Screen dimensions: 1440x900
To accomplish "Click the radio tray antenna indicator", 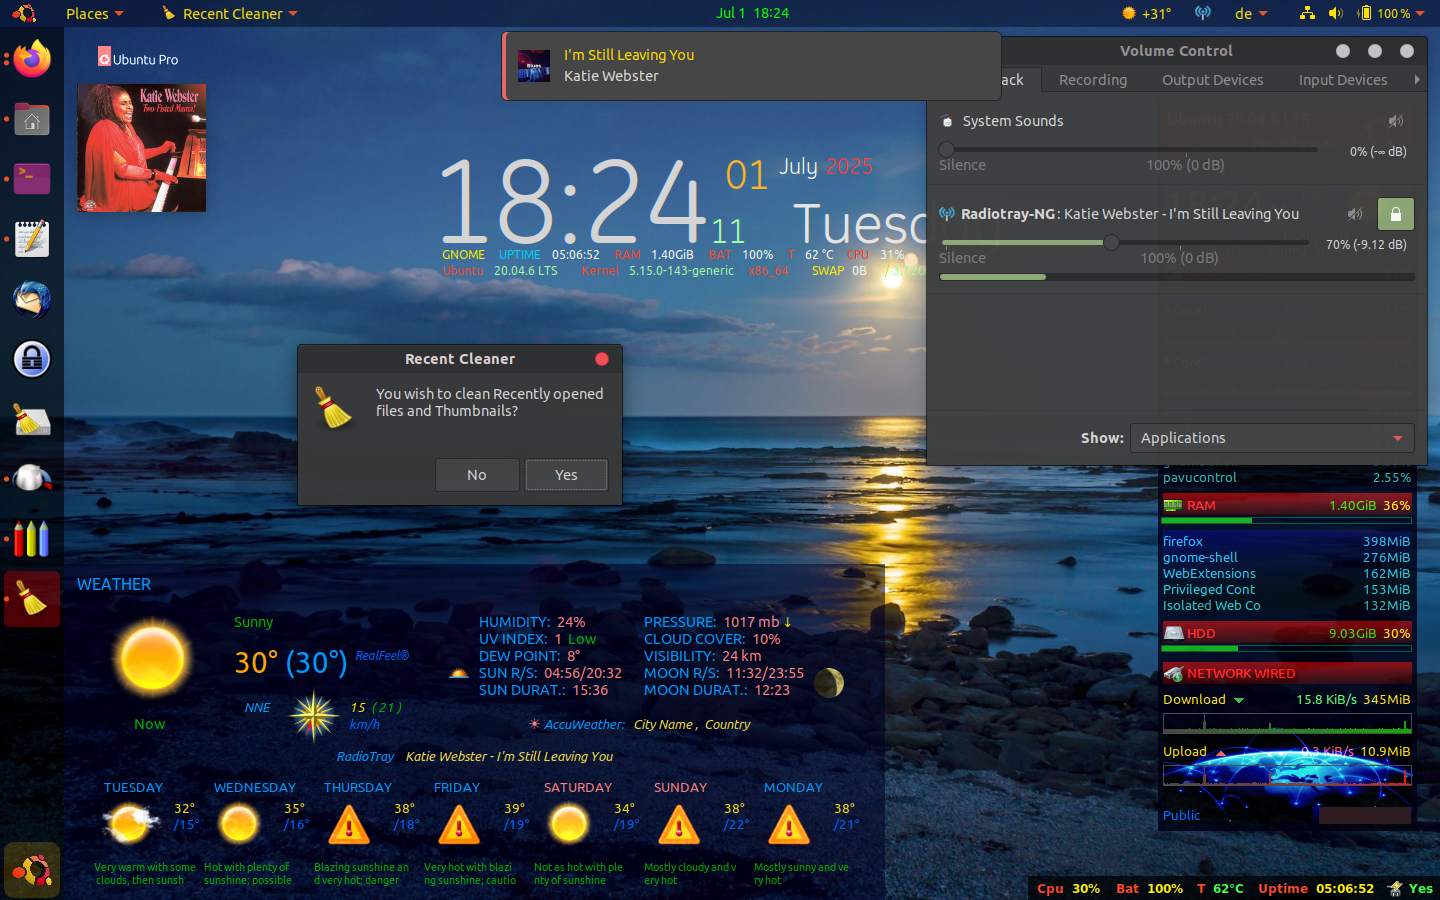I will [x=1203, y=13].
